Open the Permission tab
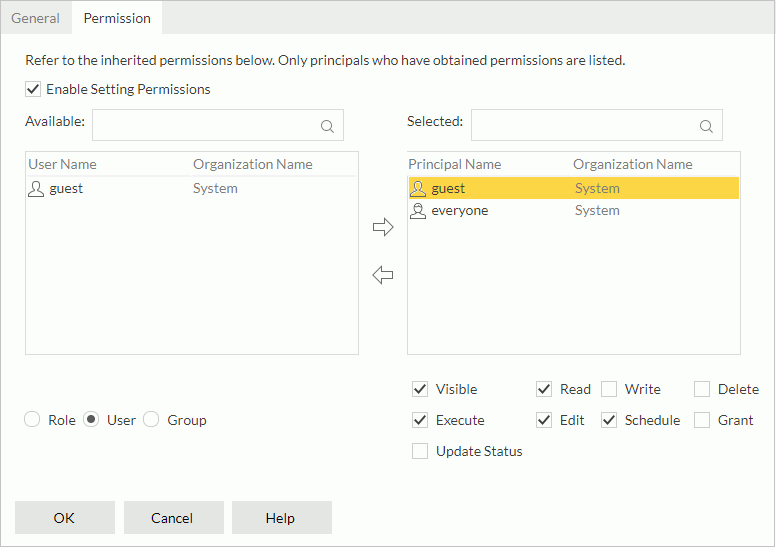The width and height of the screenshot is (776, 548). (117, 18)
